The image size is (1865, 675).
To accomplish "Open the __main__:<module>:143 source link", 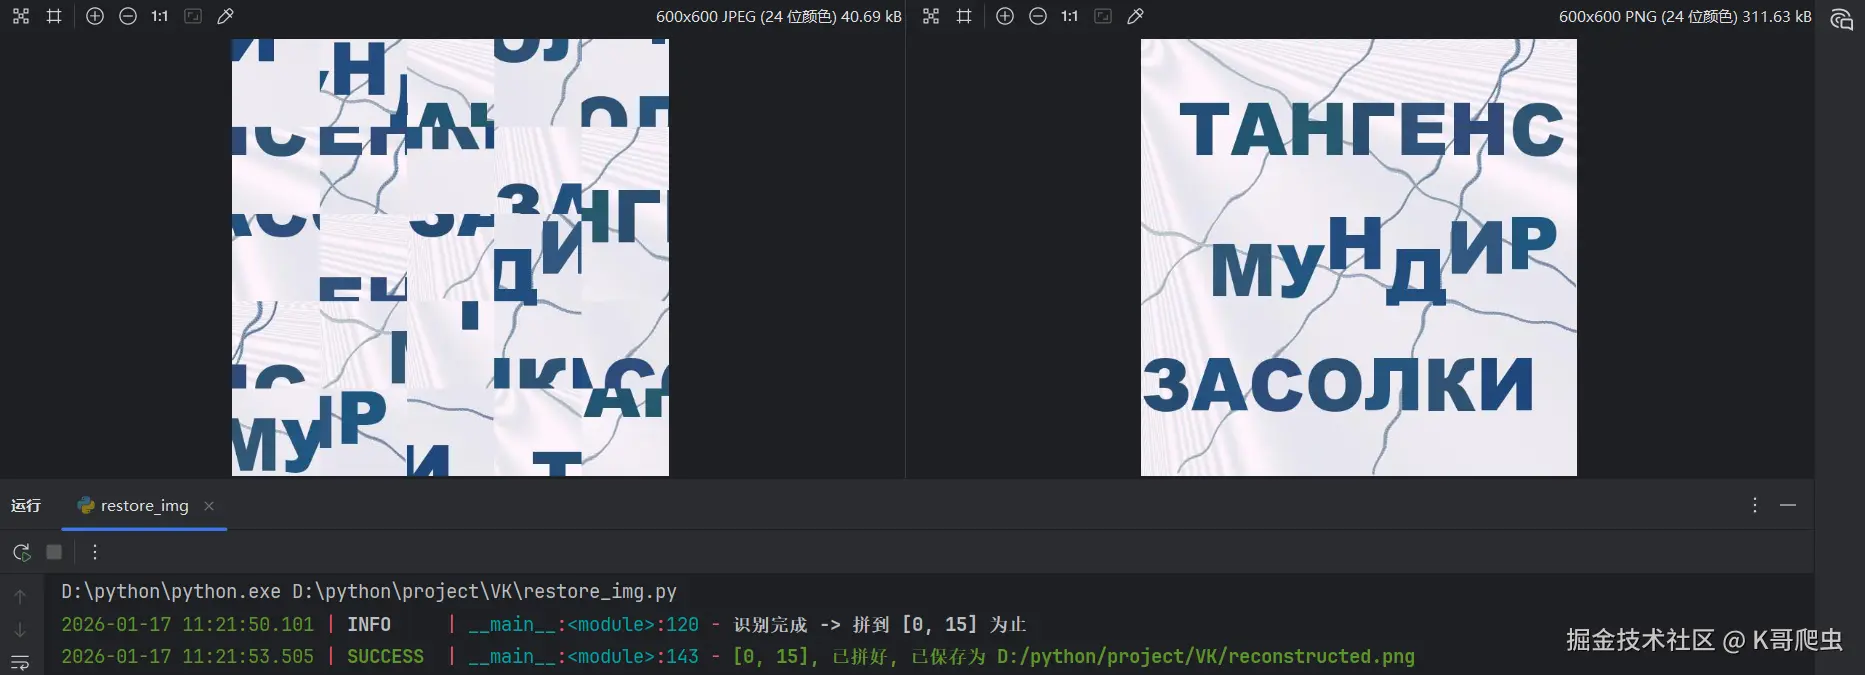I will pyautogui.click(x=583, y=657).
